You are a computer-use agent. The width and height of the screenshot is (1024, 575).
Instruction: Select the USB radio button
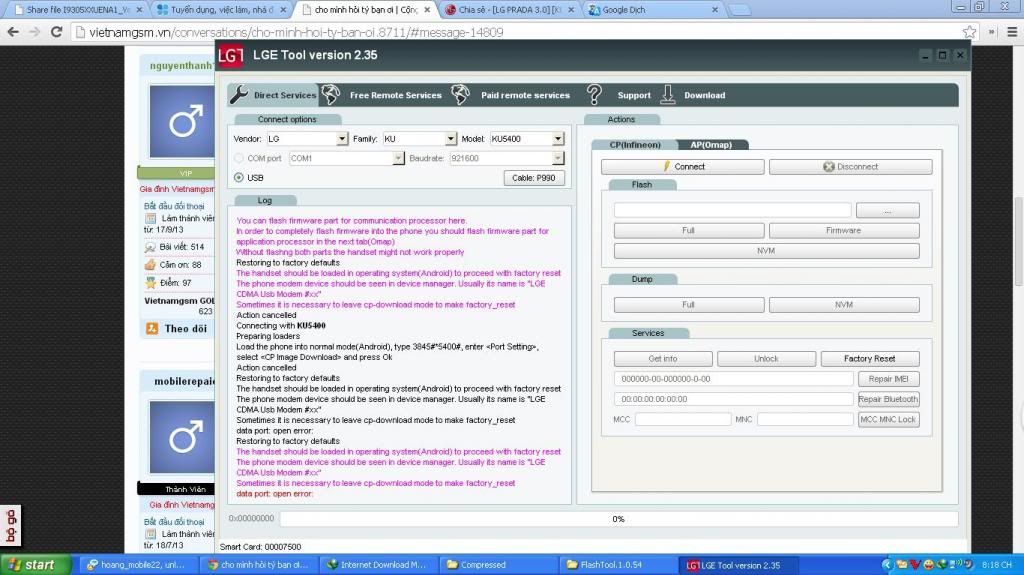click(239, 178)
